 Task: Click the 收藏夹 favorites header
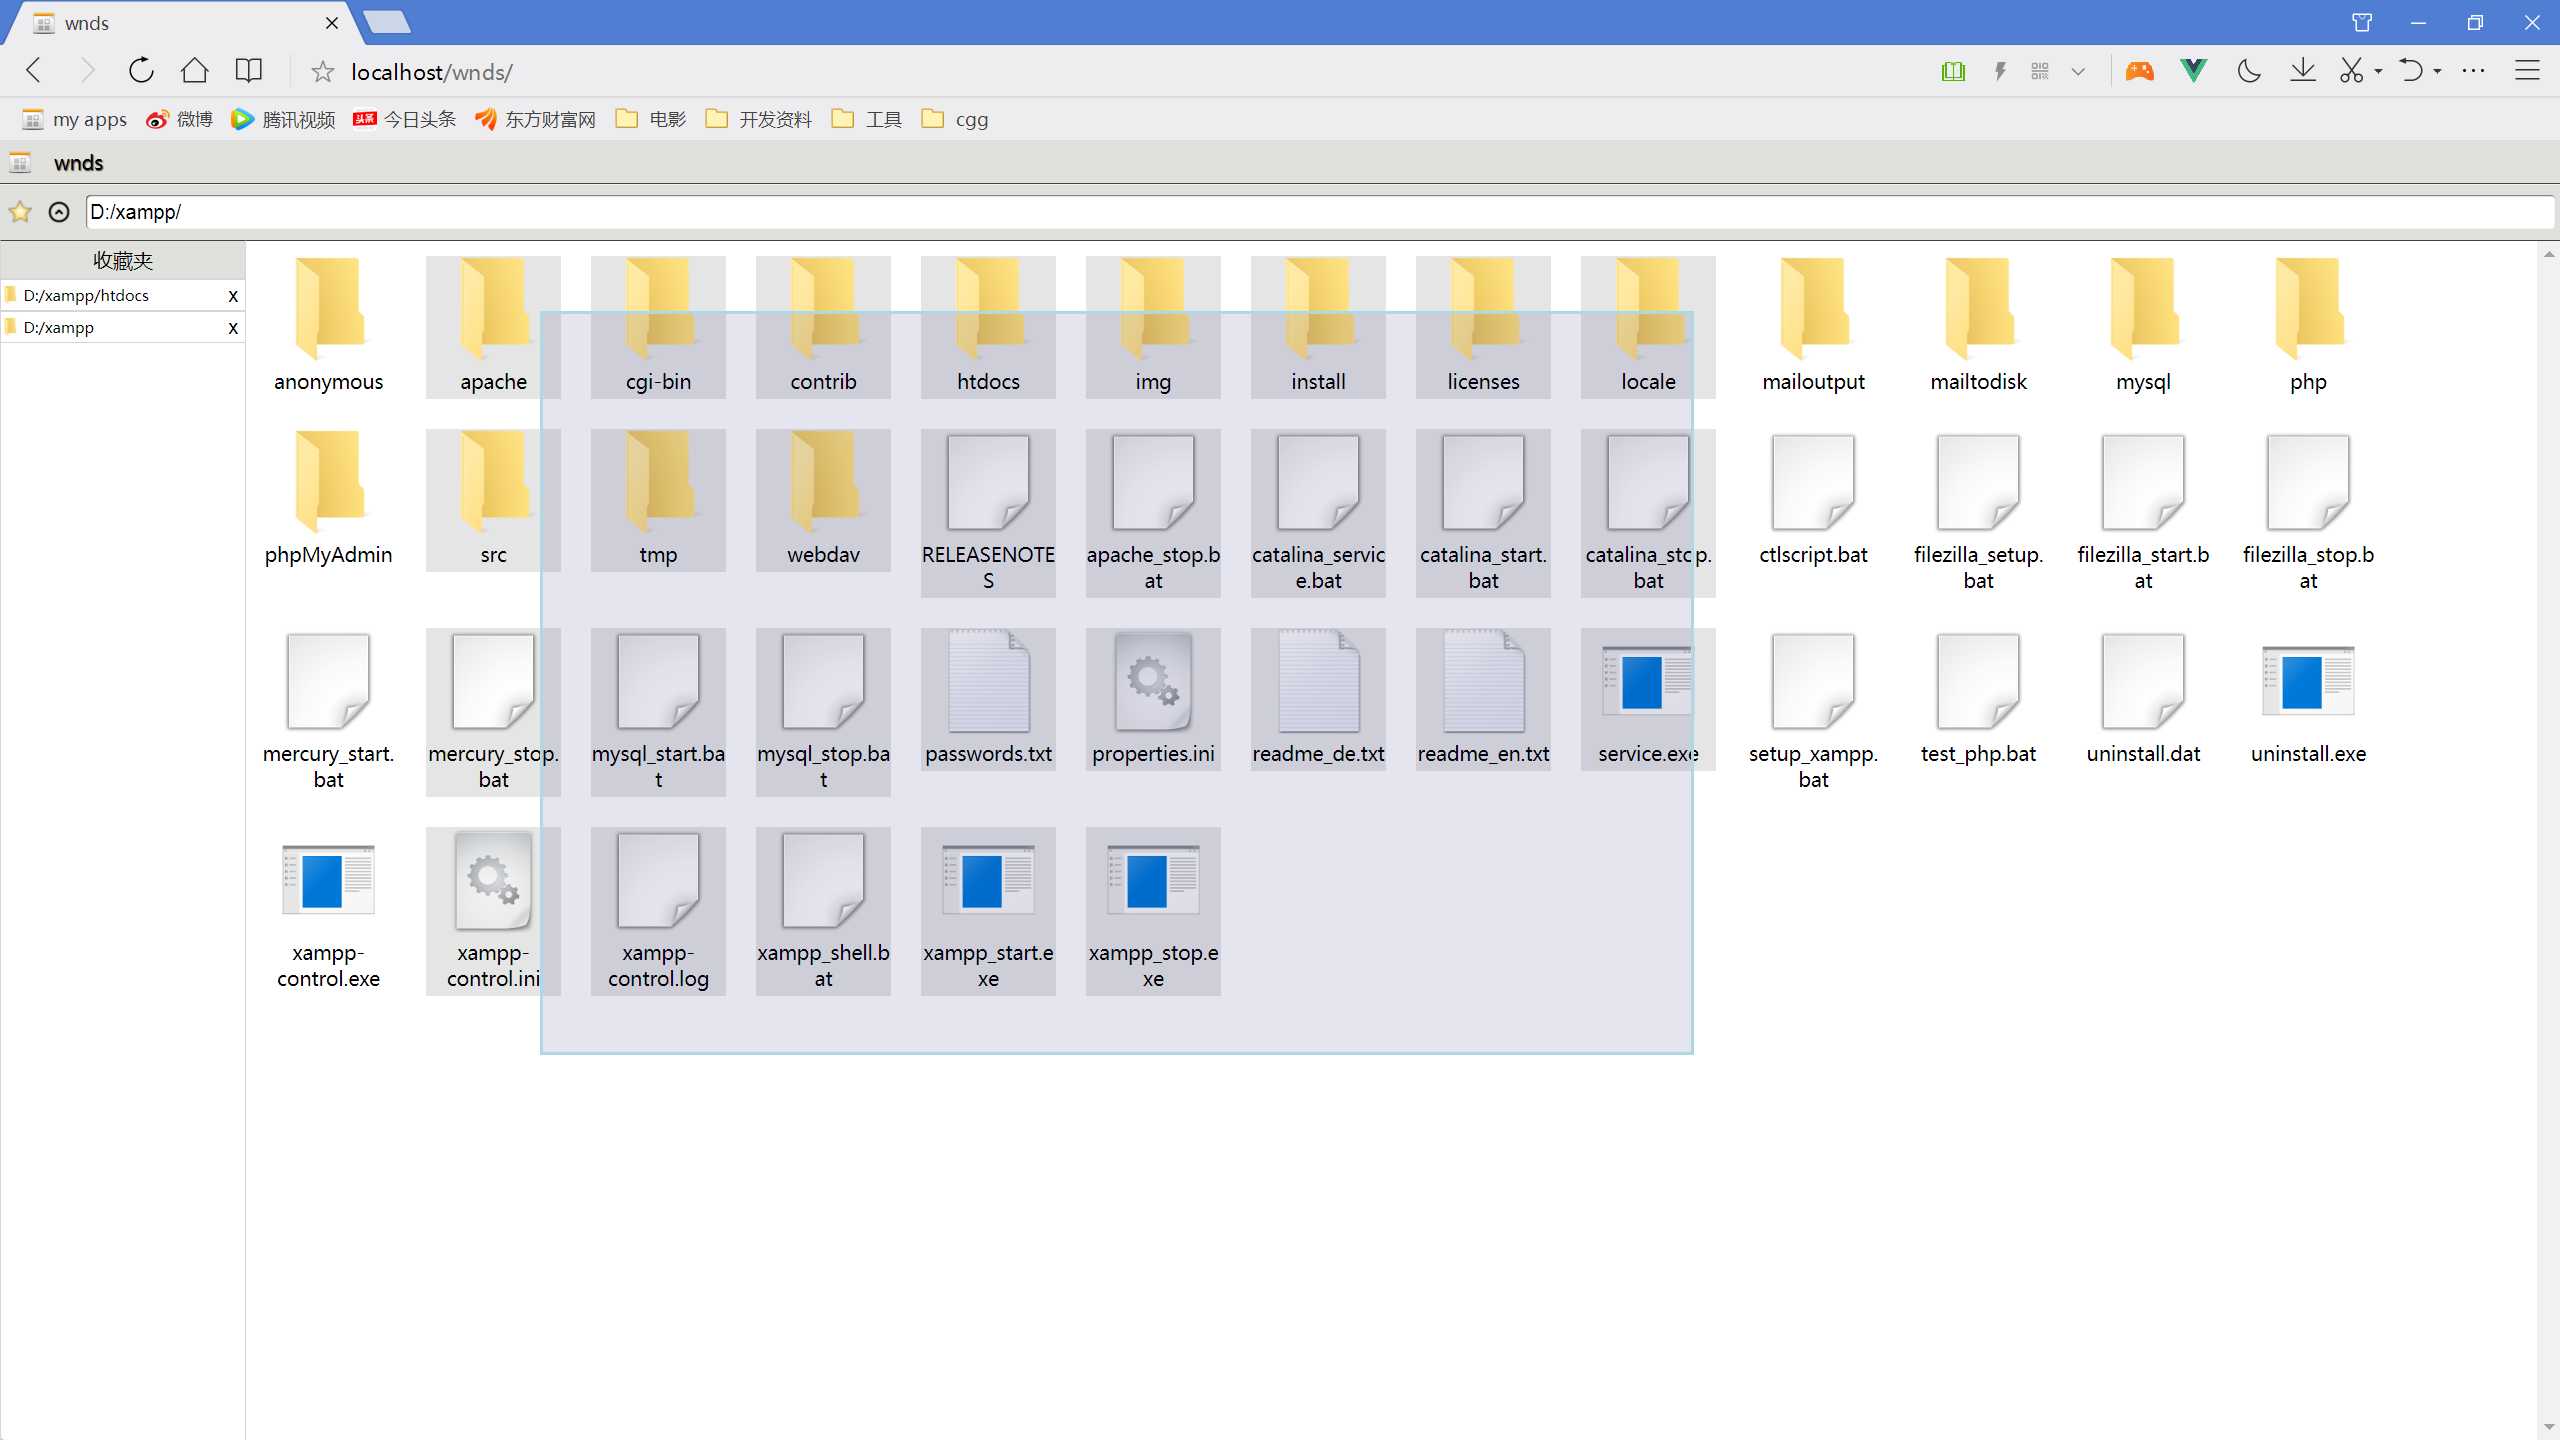click(123, 260)
